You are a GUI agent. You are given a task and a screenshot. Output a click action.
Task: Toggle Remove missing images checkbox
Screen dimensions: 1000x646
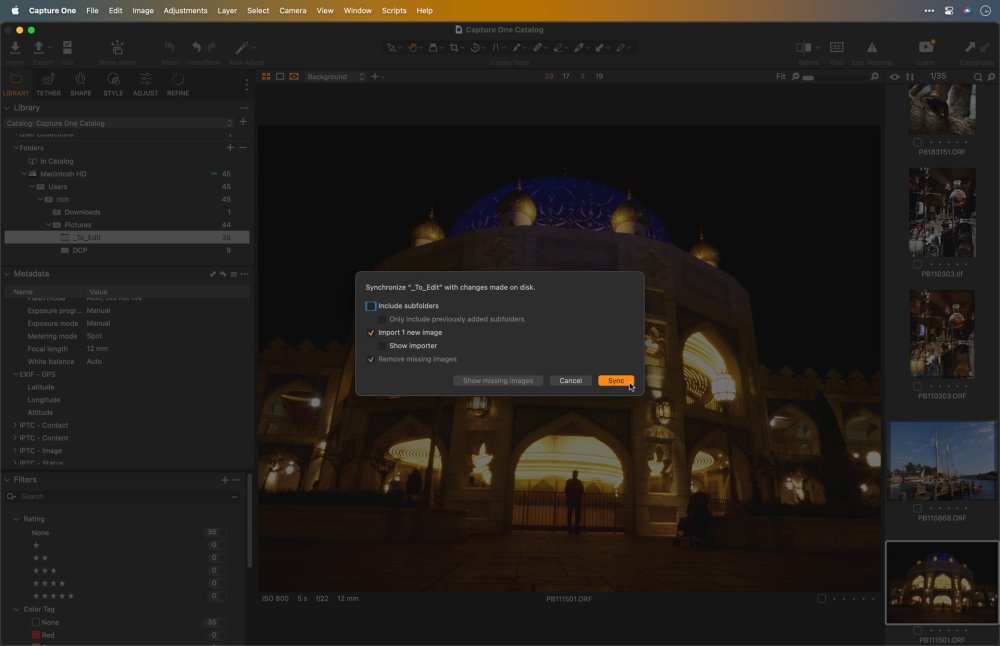(371, 359)
